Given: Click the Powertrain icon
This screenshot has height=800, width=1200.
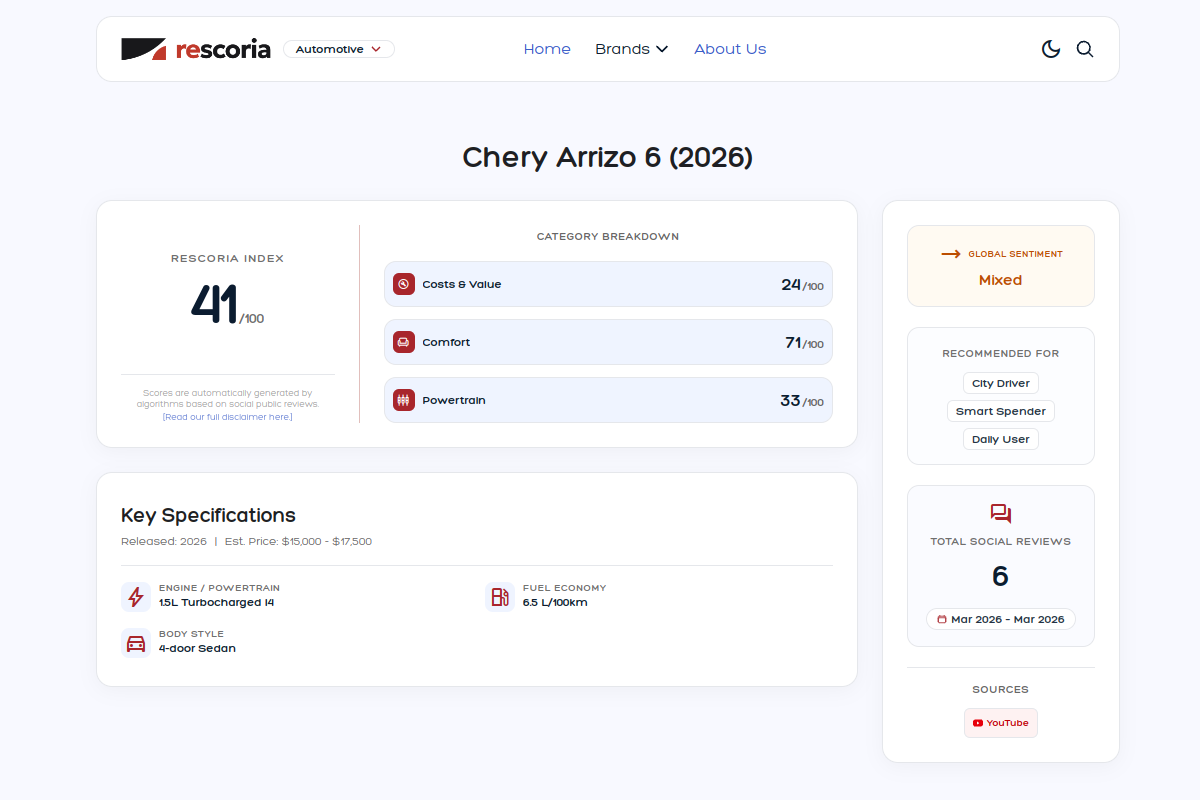Looking at the screenshot, I should pyautogui.click(x=404, y=400).
